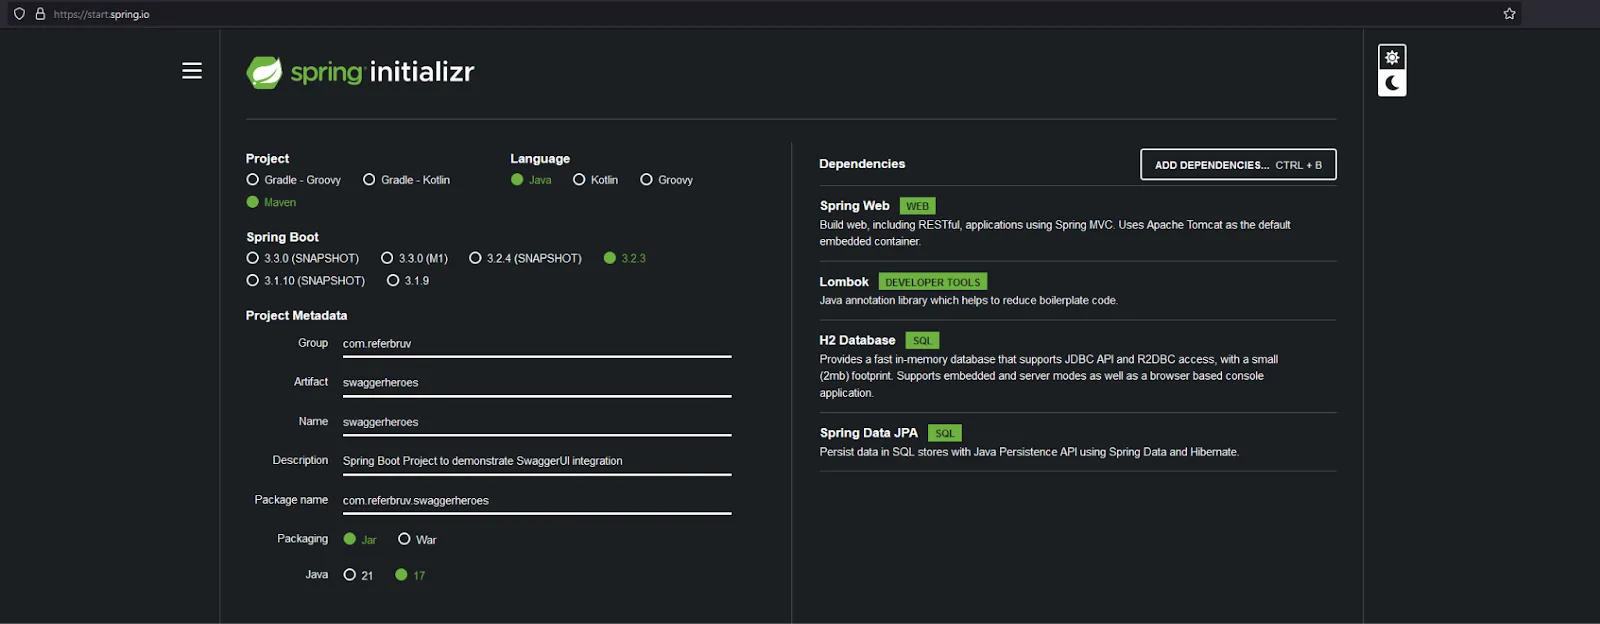
Task: Edit the Package name field
Action: 537,500
